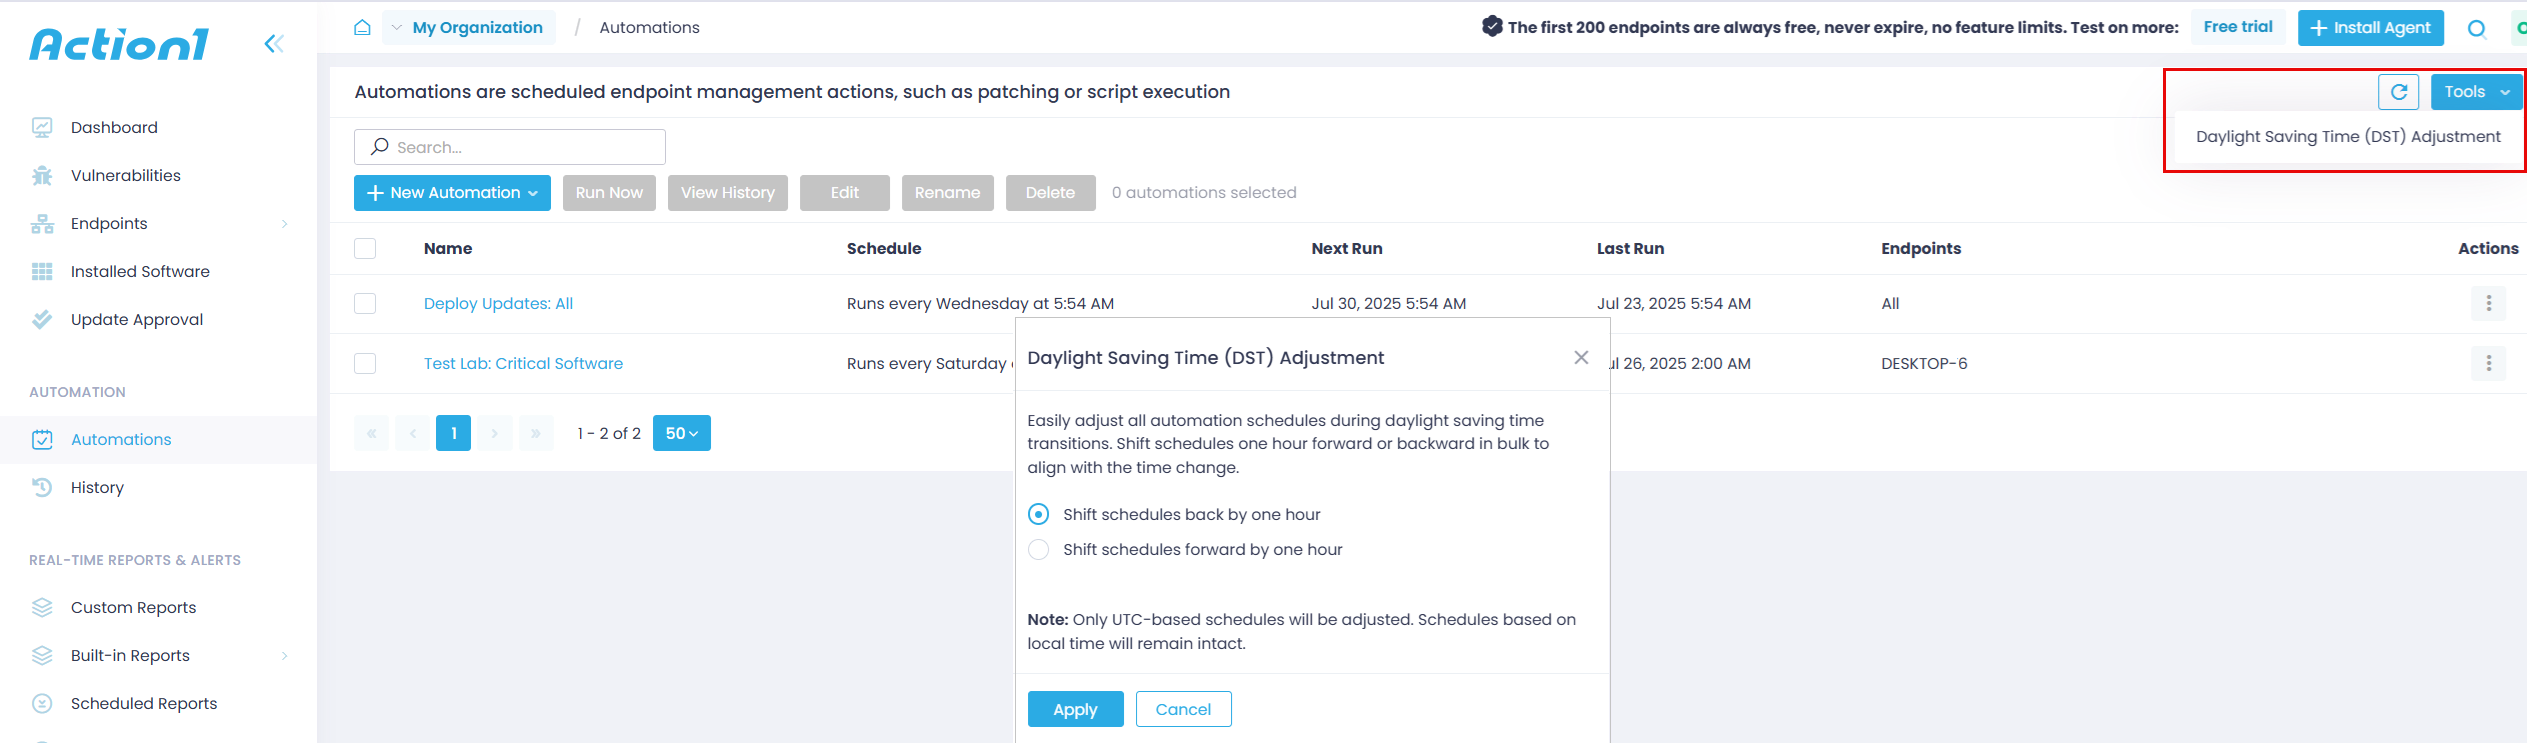Open the Tools dropdown
Image resolution: width=2527 pixels, height=743 pixels.
coord(2475,91)
